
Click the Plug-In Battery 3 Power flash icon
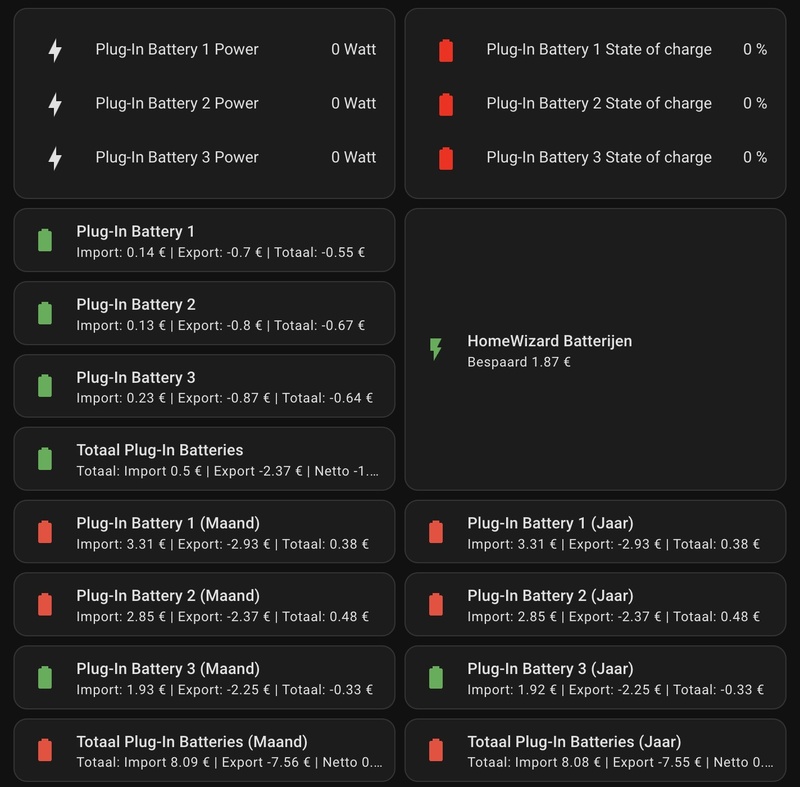click(55, 158)
